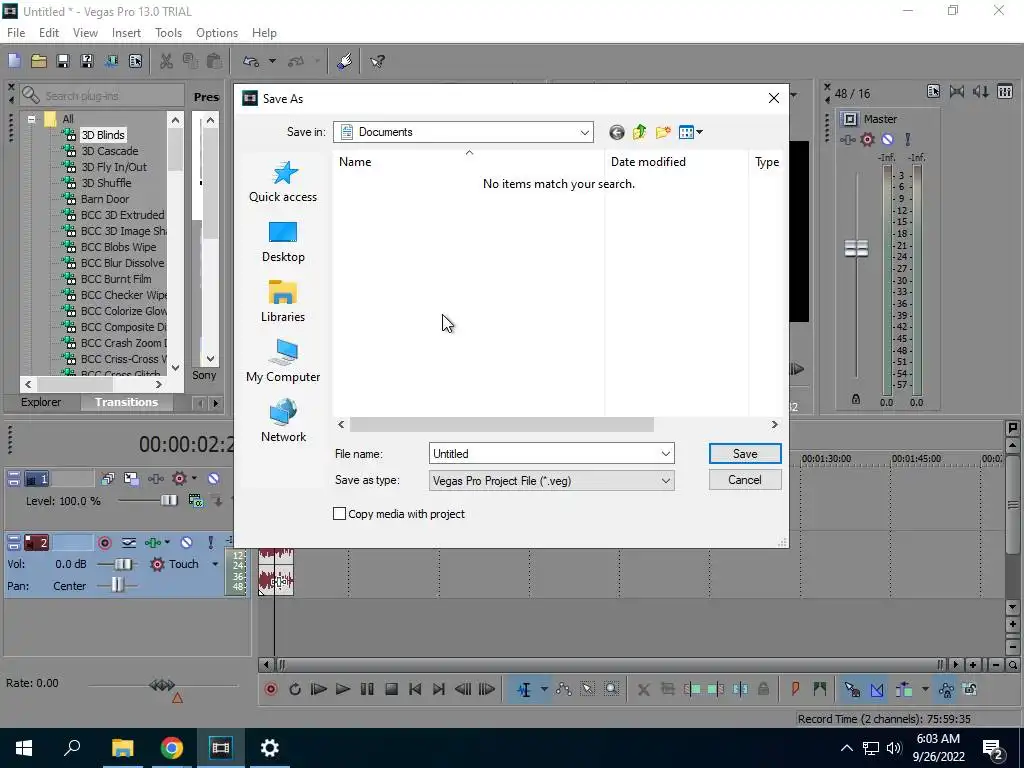
Task: Switch to the Transitions tab
Action: tap(127, 402)
